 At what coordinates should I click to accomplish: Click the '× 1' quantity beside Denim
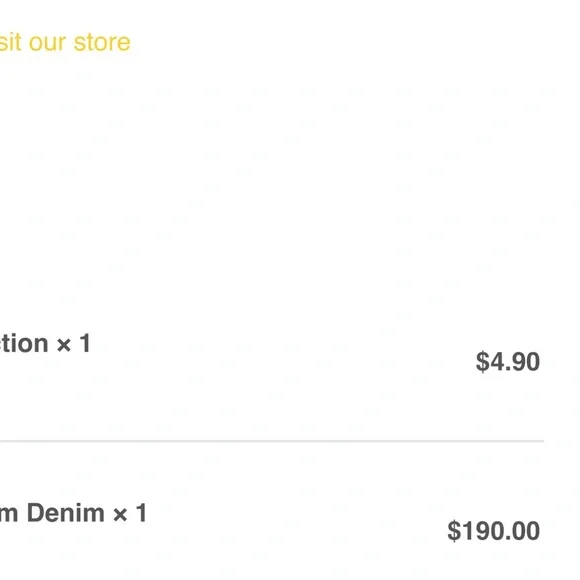(130, 513)
